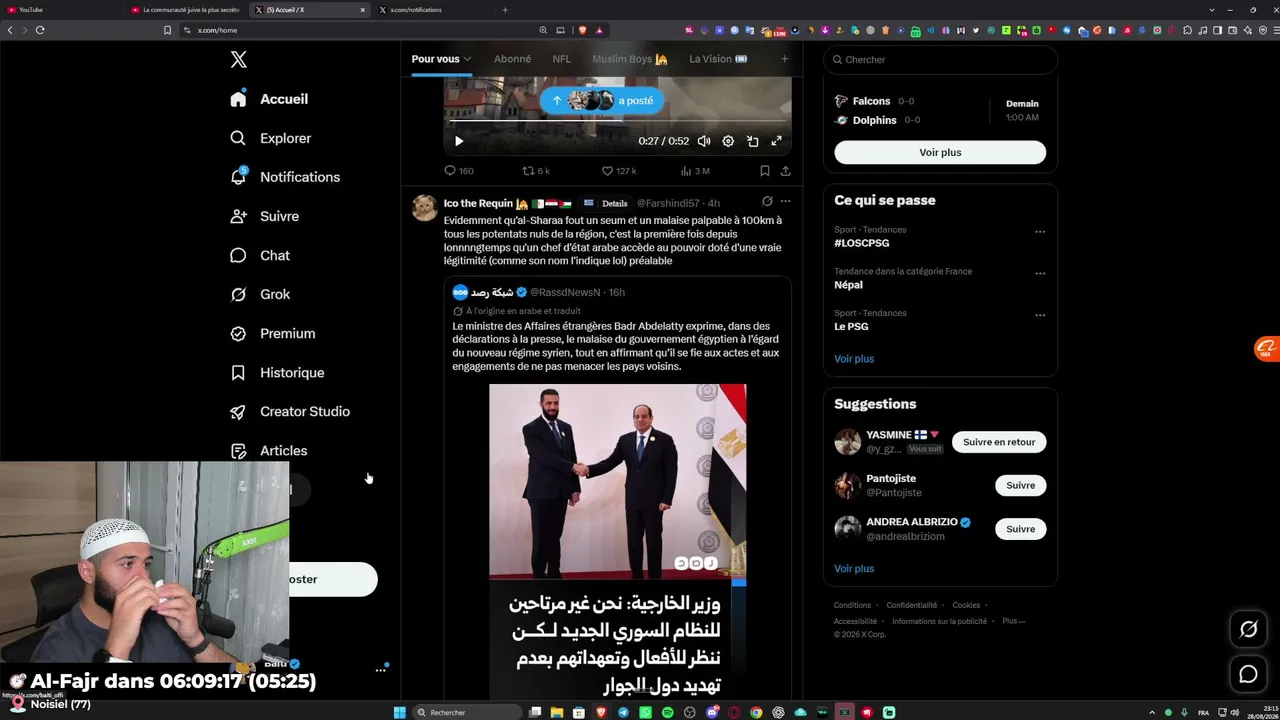1280x720 pixels.
Task: Seek the video using the progress bar
Action: coord(617,122)
